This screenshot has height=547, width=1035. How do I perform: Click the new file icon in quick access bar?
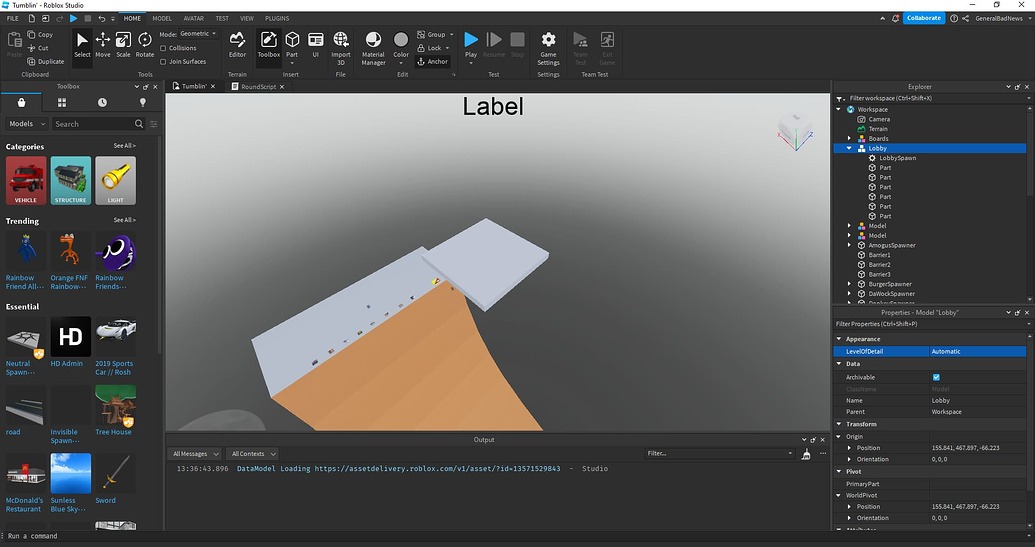pyautogui.click(x=31, y=18)
